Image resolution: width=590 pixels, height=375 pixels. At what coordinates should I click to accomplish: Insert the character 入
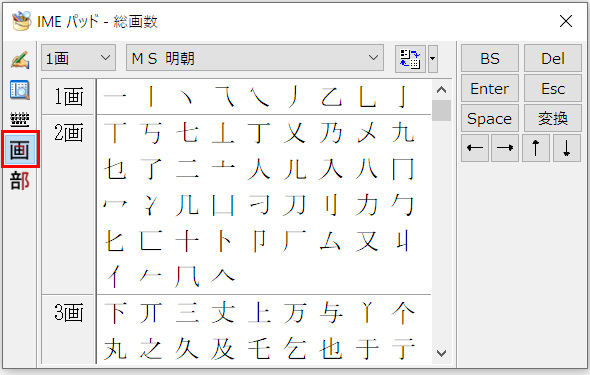[331, 169]
